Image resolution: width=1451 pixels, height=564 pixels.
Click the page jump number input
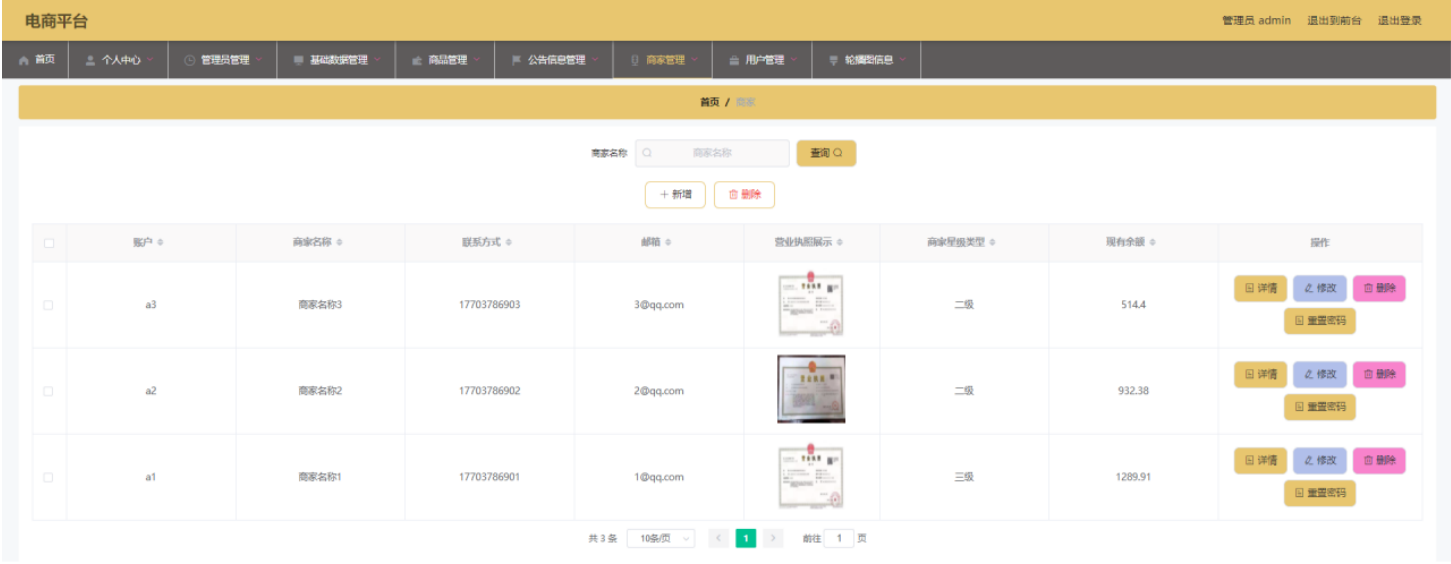[x=838, y=538]
